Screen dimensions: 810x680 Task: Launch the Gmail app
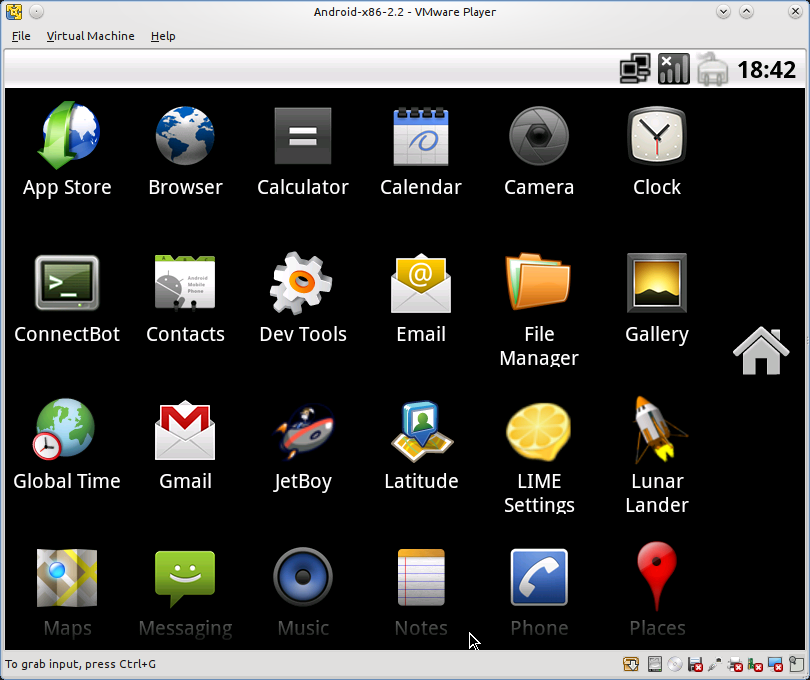point(185,444)
